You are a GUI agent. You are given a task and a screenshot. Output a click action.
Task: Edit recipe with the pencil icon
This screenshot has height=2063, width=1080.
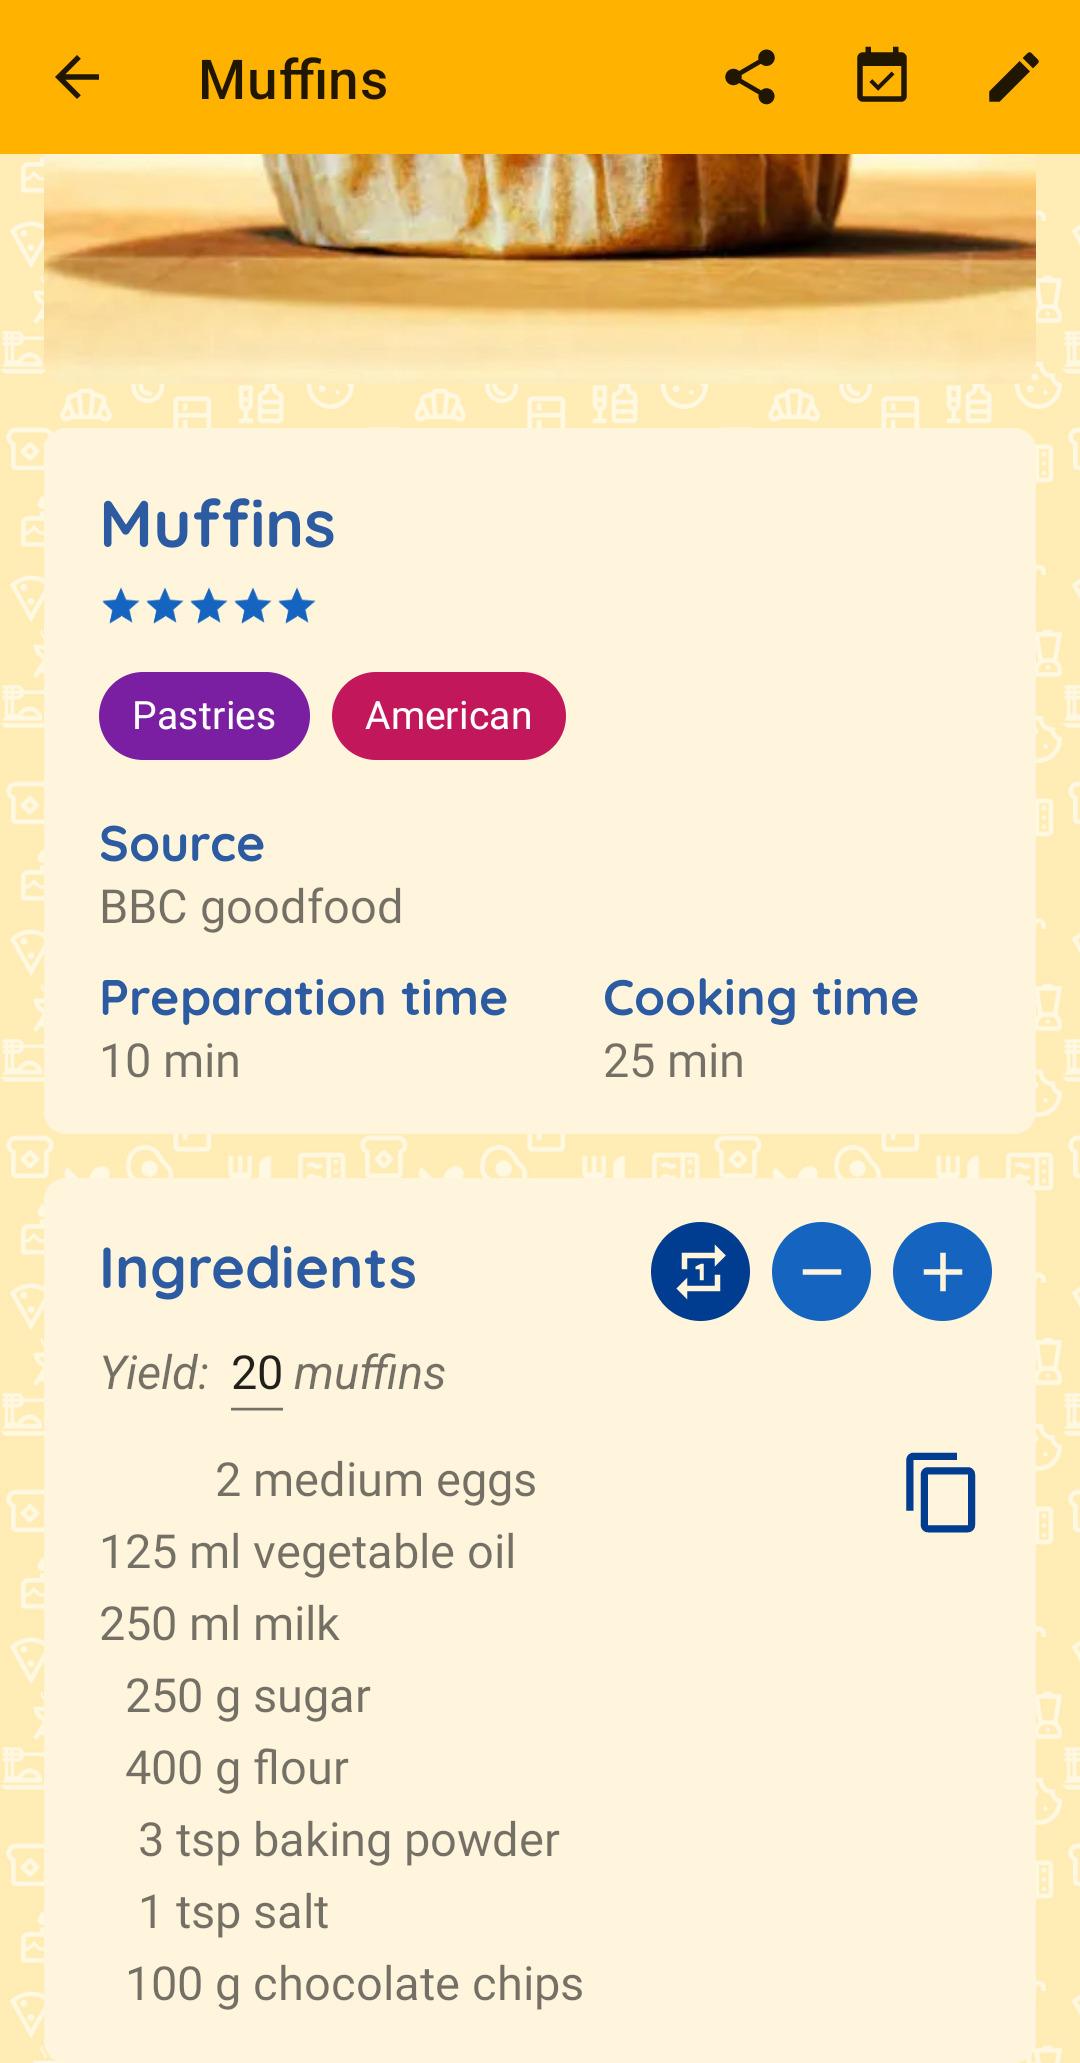(1013, 78)
